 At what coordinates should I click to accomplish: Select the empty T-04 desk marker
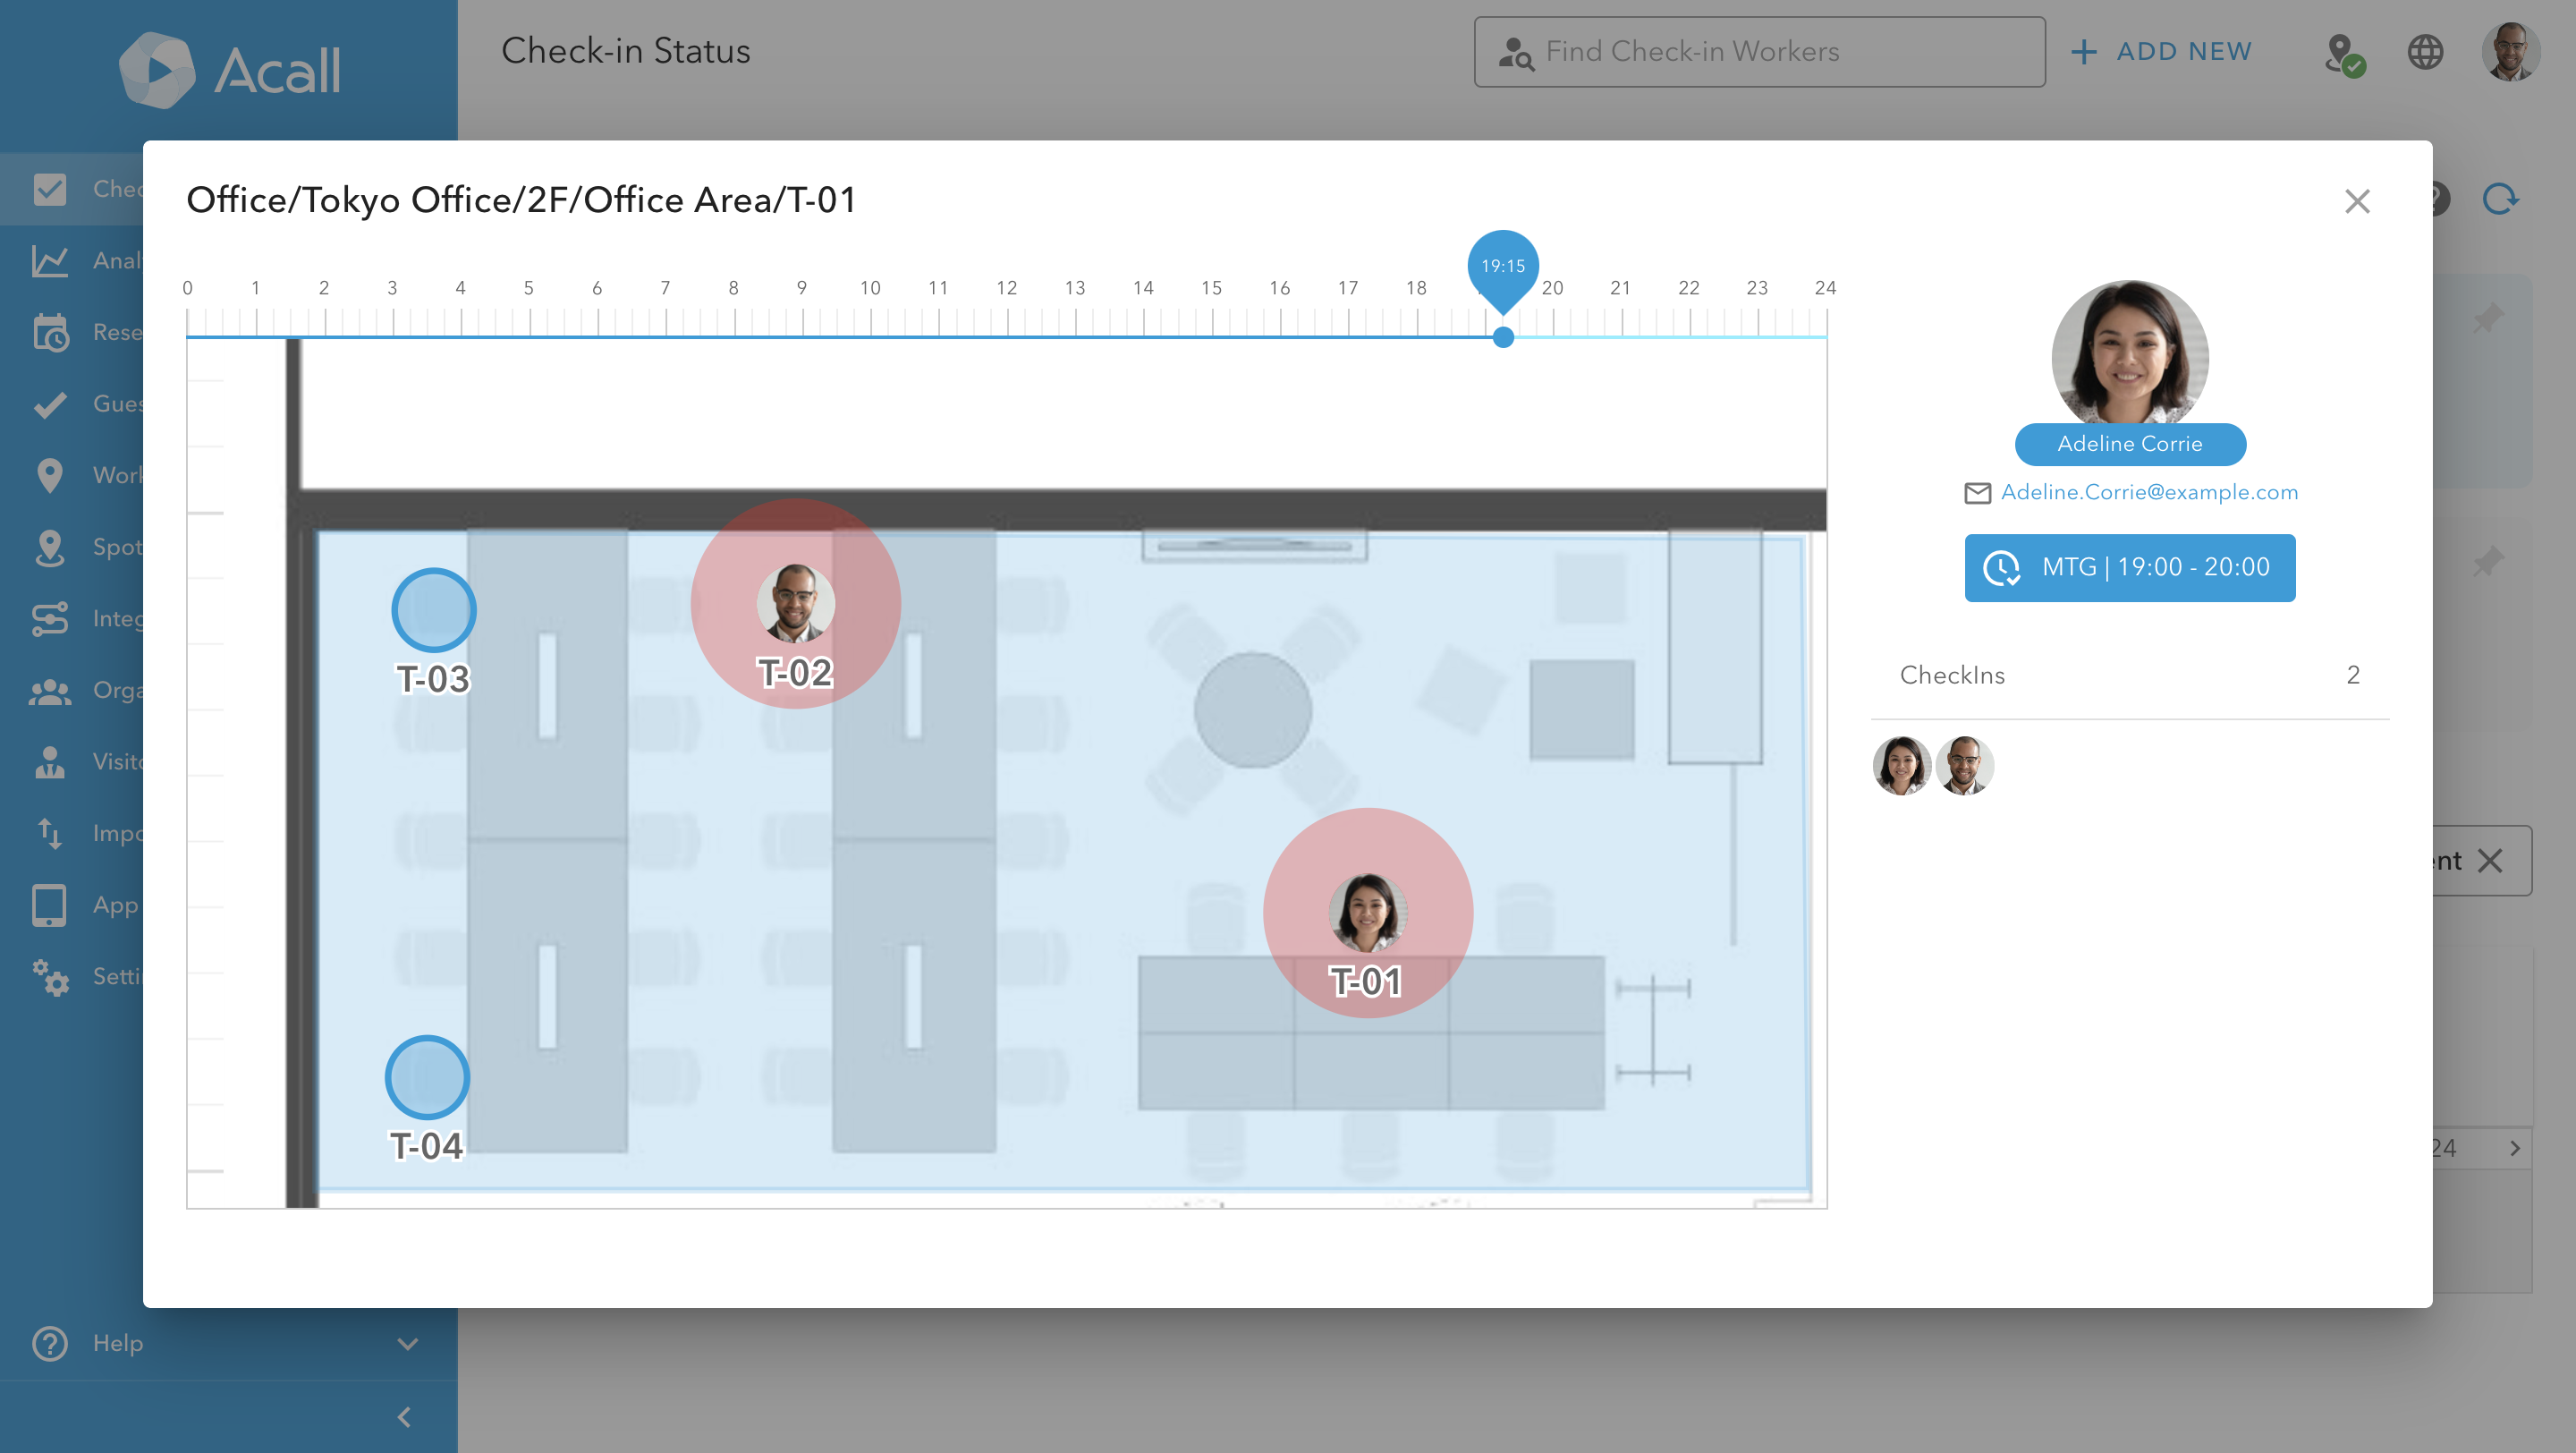(427, 1077)
